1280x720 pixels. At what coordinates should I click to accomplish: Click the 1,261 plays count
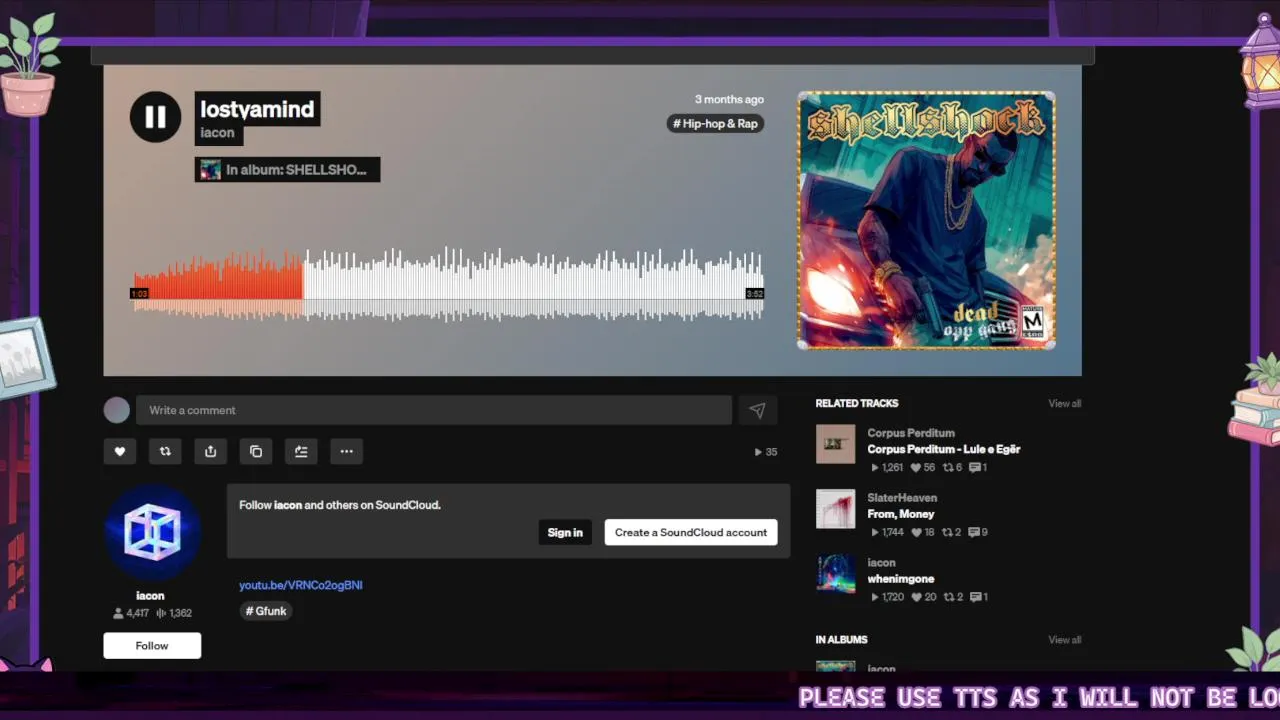pos(888,468)
